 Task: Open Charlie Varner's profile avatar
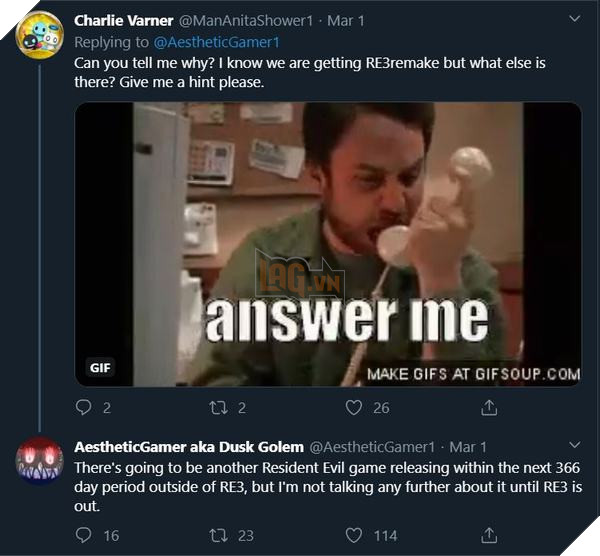pos(40,36)
